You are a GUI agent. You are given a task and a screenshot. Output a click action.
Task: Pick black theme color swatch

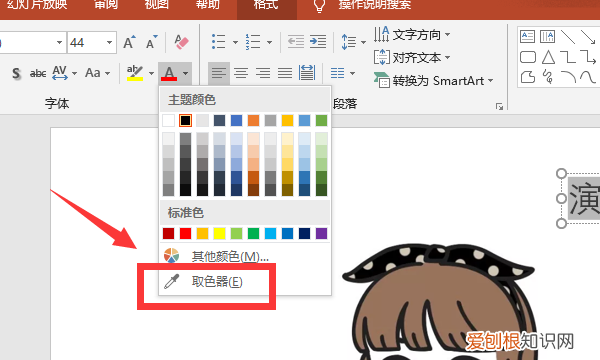(x=185, y=121)
